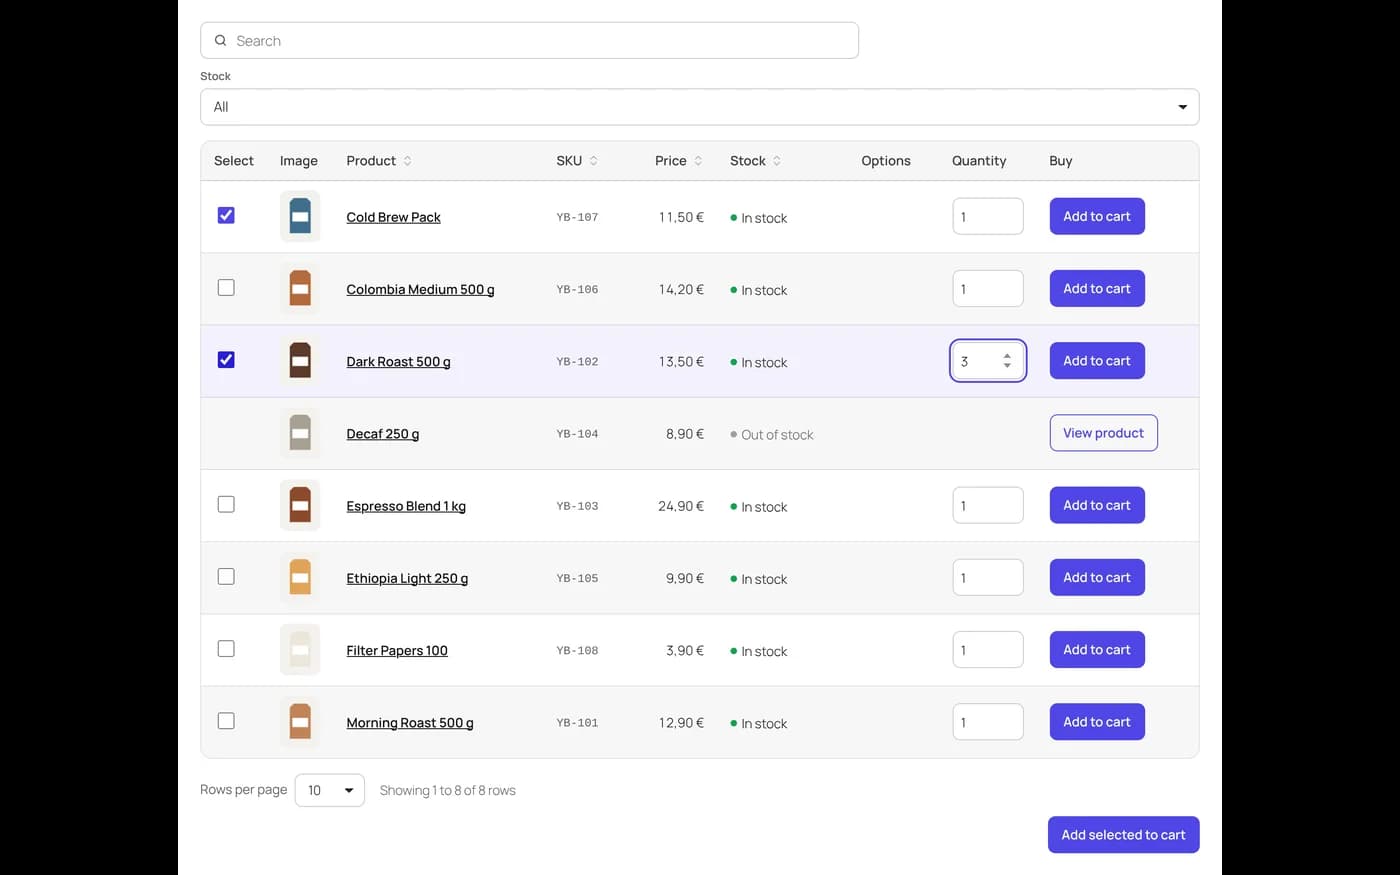Click the Dark Roast quantity stepper arrows
Image resolution: width=1400 pixels, height=875 pixels.
(x=1007, y=361)
